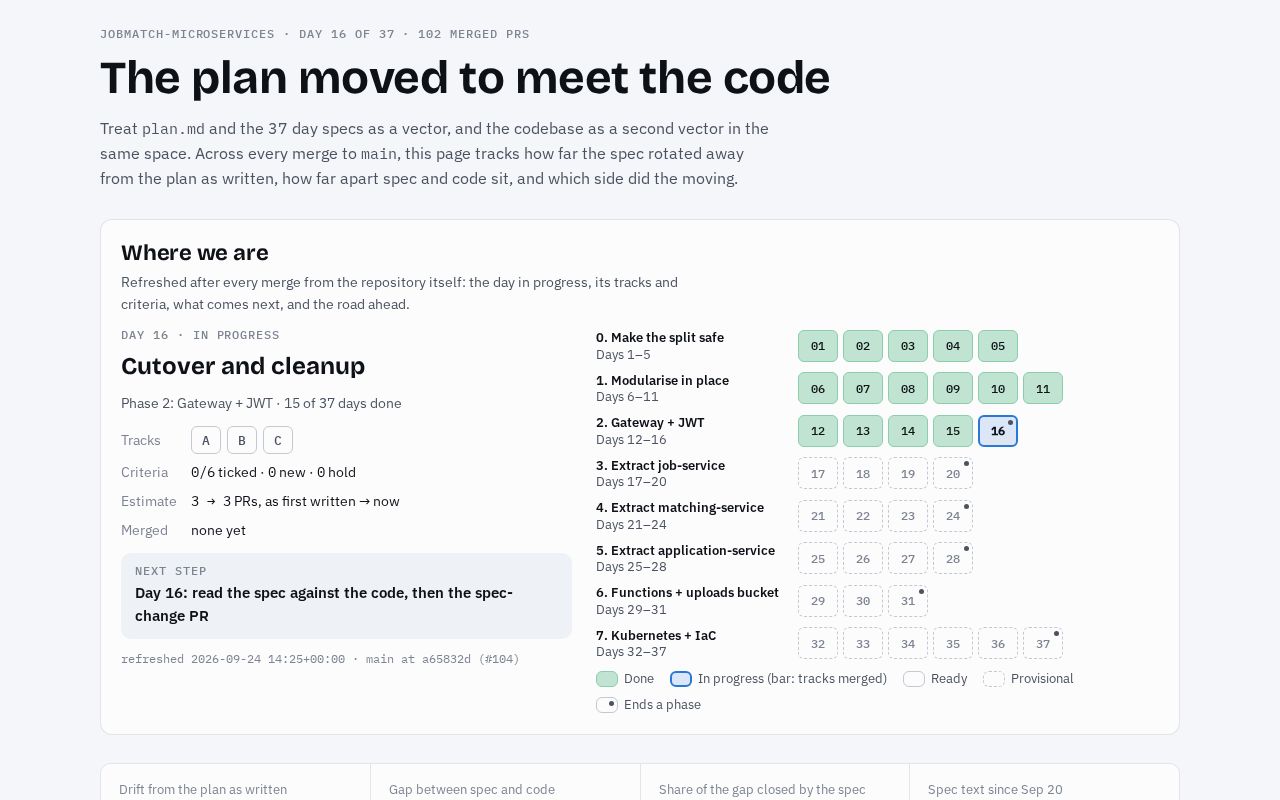Open day 09 tile
This screenshot has height=800, width=1280.
pyautogui.click(x=953, y=388)
